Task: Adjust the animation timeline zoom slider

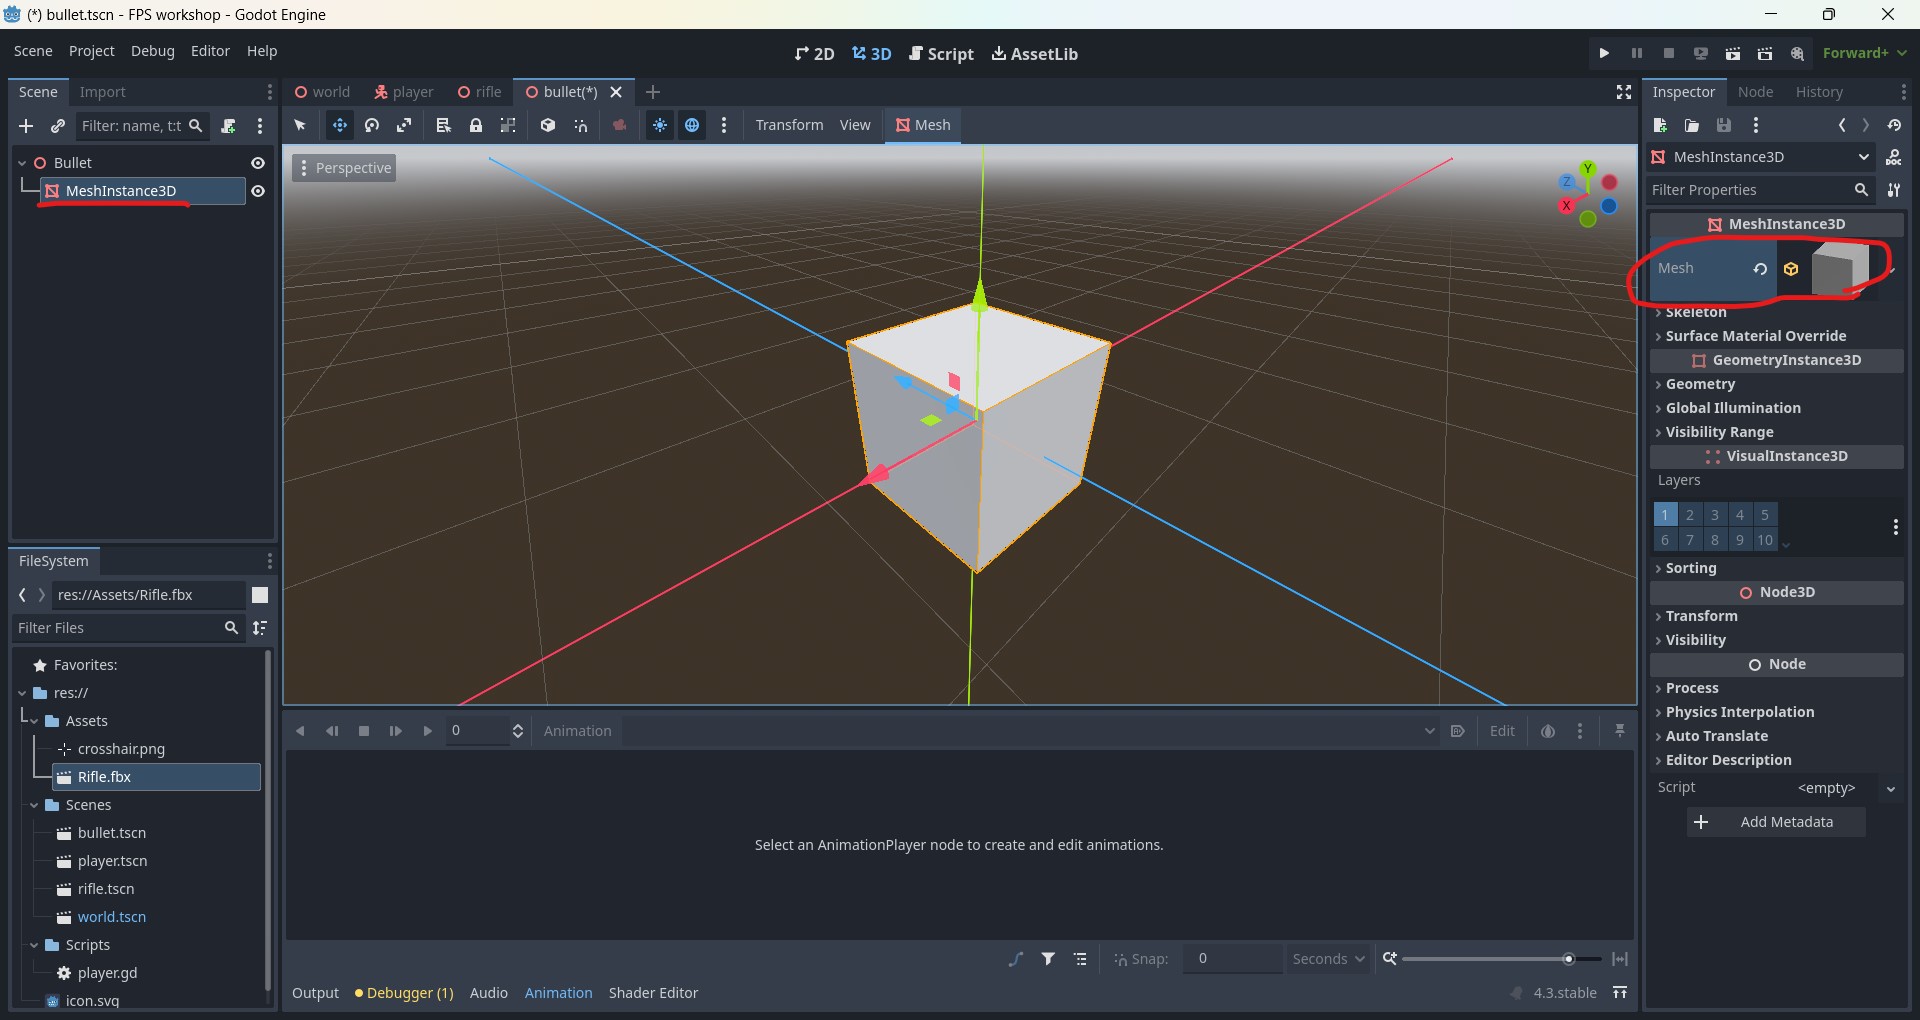Action: click(x=1568, y=959)
